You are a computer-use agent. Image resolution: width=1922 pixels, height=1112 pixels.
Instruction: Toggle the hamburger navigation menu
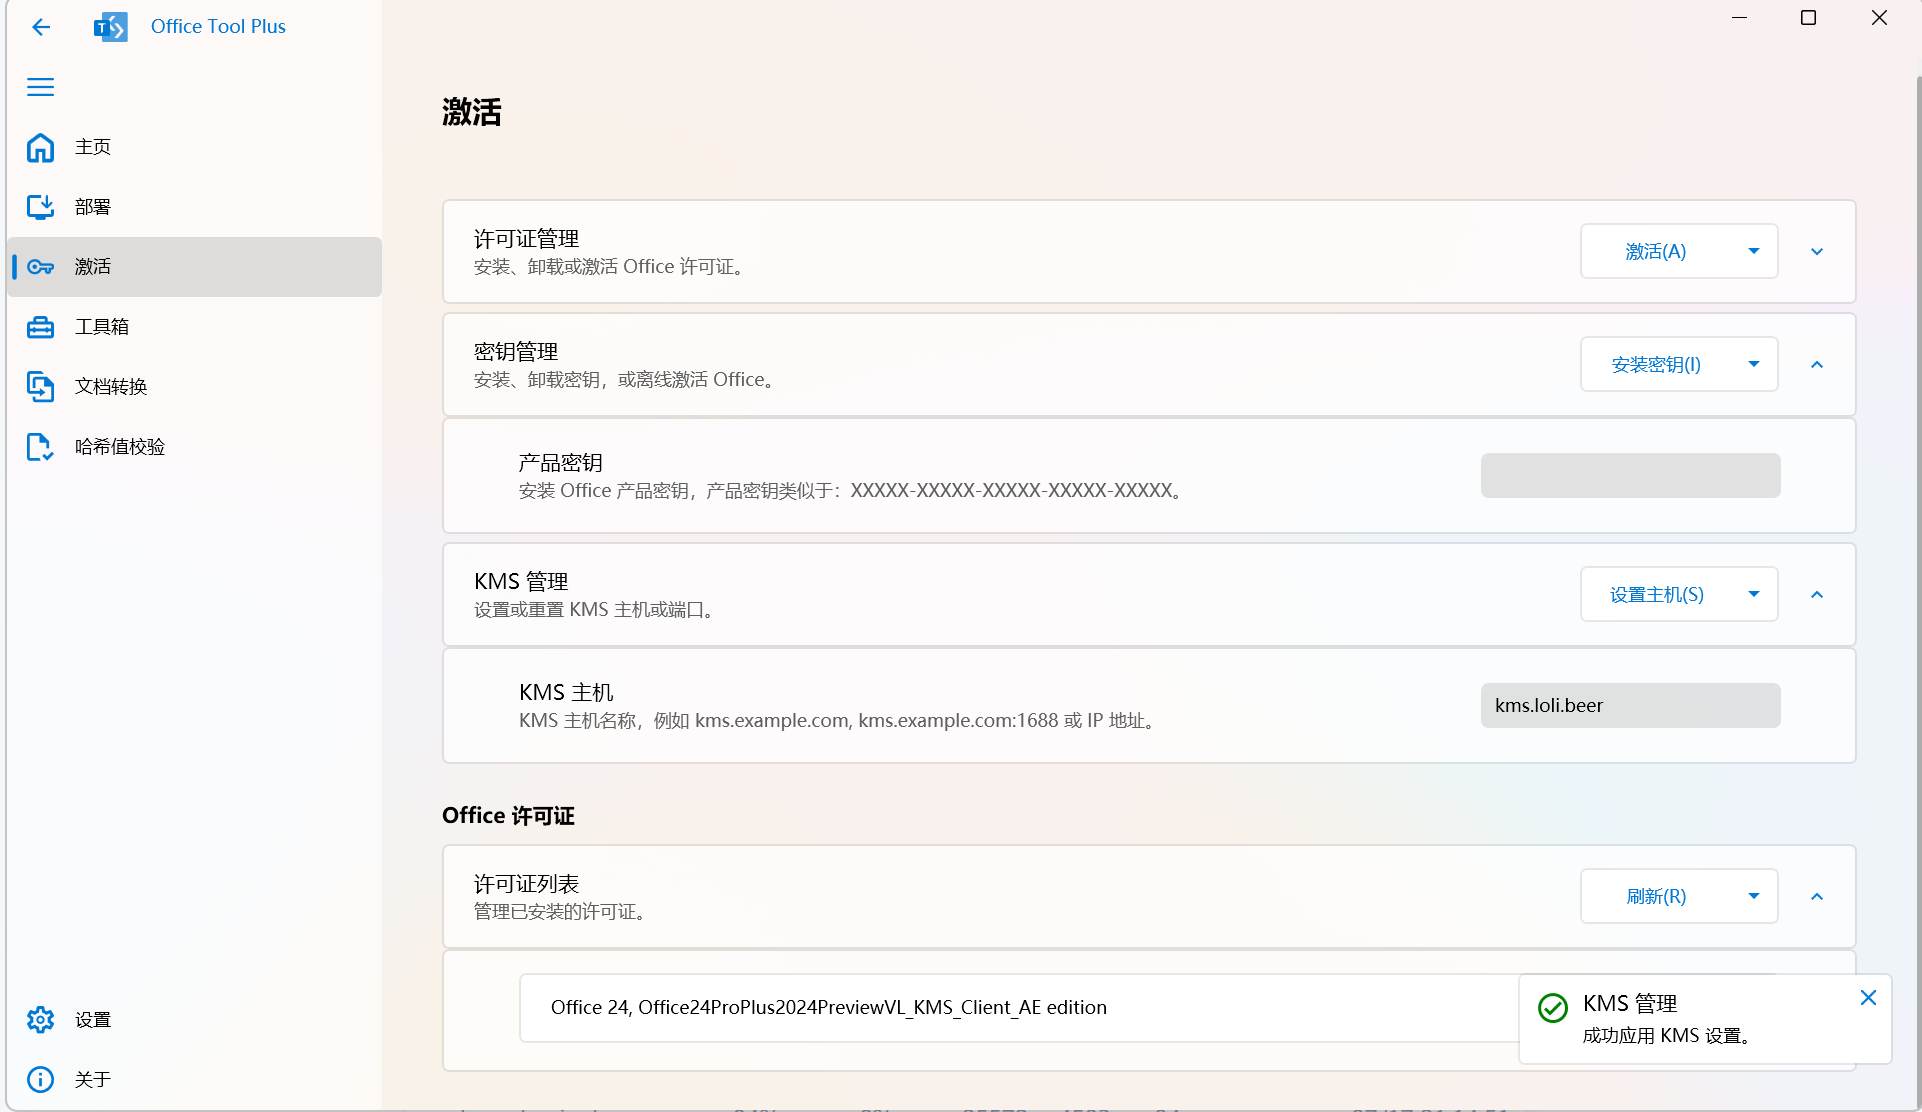[x=41, y=87]
